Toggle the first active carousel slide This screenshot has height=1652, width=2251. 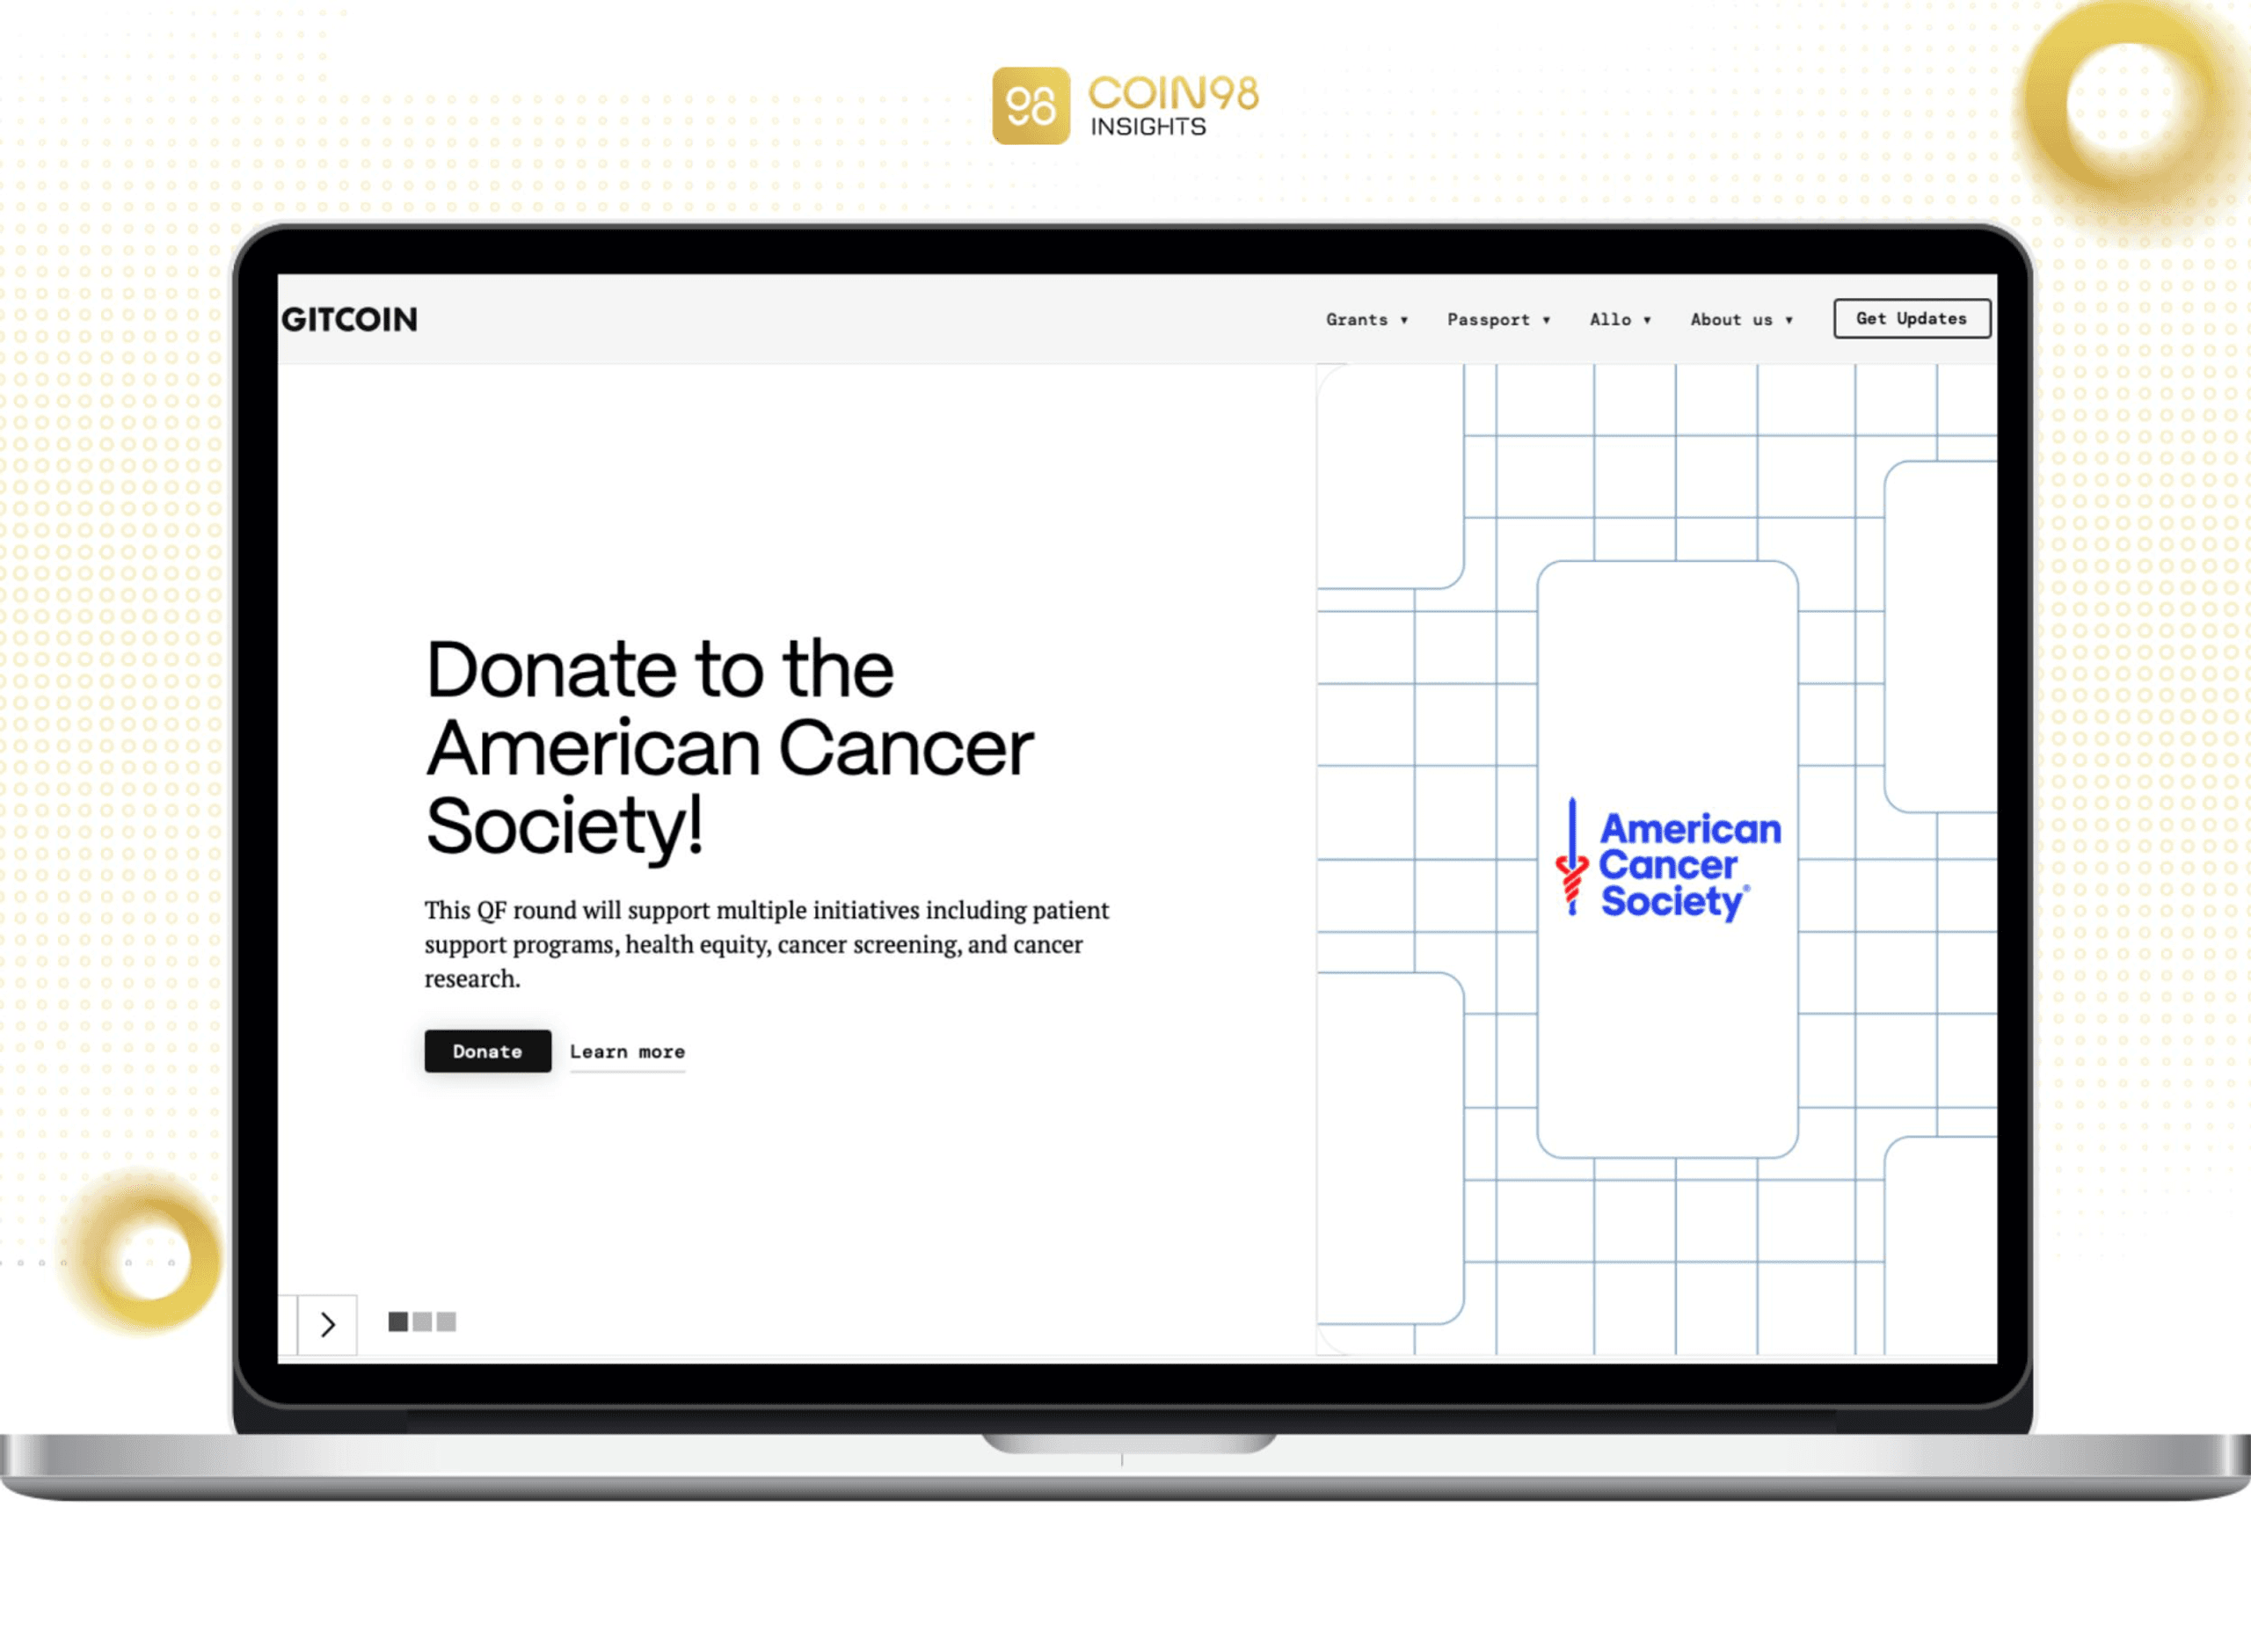point(398,1325)
